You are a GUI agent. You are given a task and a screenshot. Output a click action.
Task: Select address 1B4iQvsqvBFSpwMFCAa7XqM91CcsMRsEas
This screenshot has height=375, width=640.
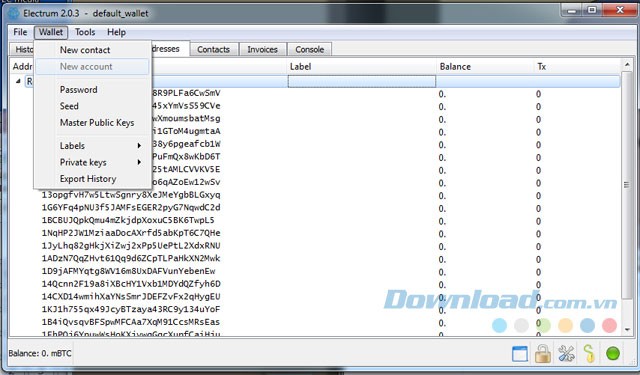pos(131,322)
